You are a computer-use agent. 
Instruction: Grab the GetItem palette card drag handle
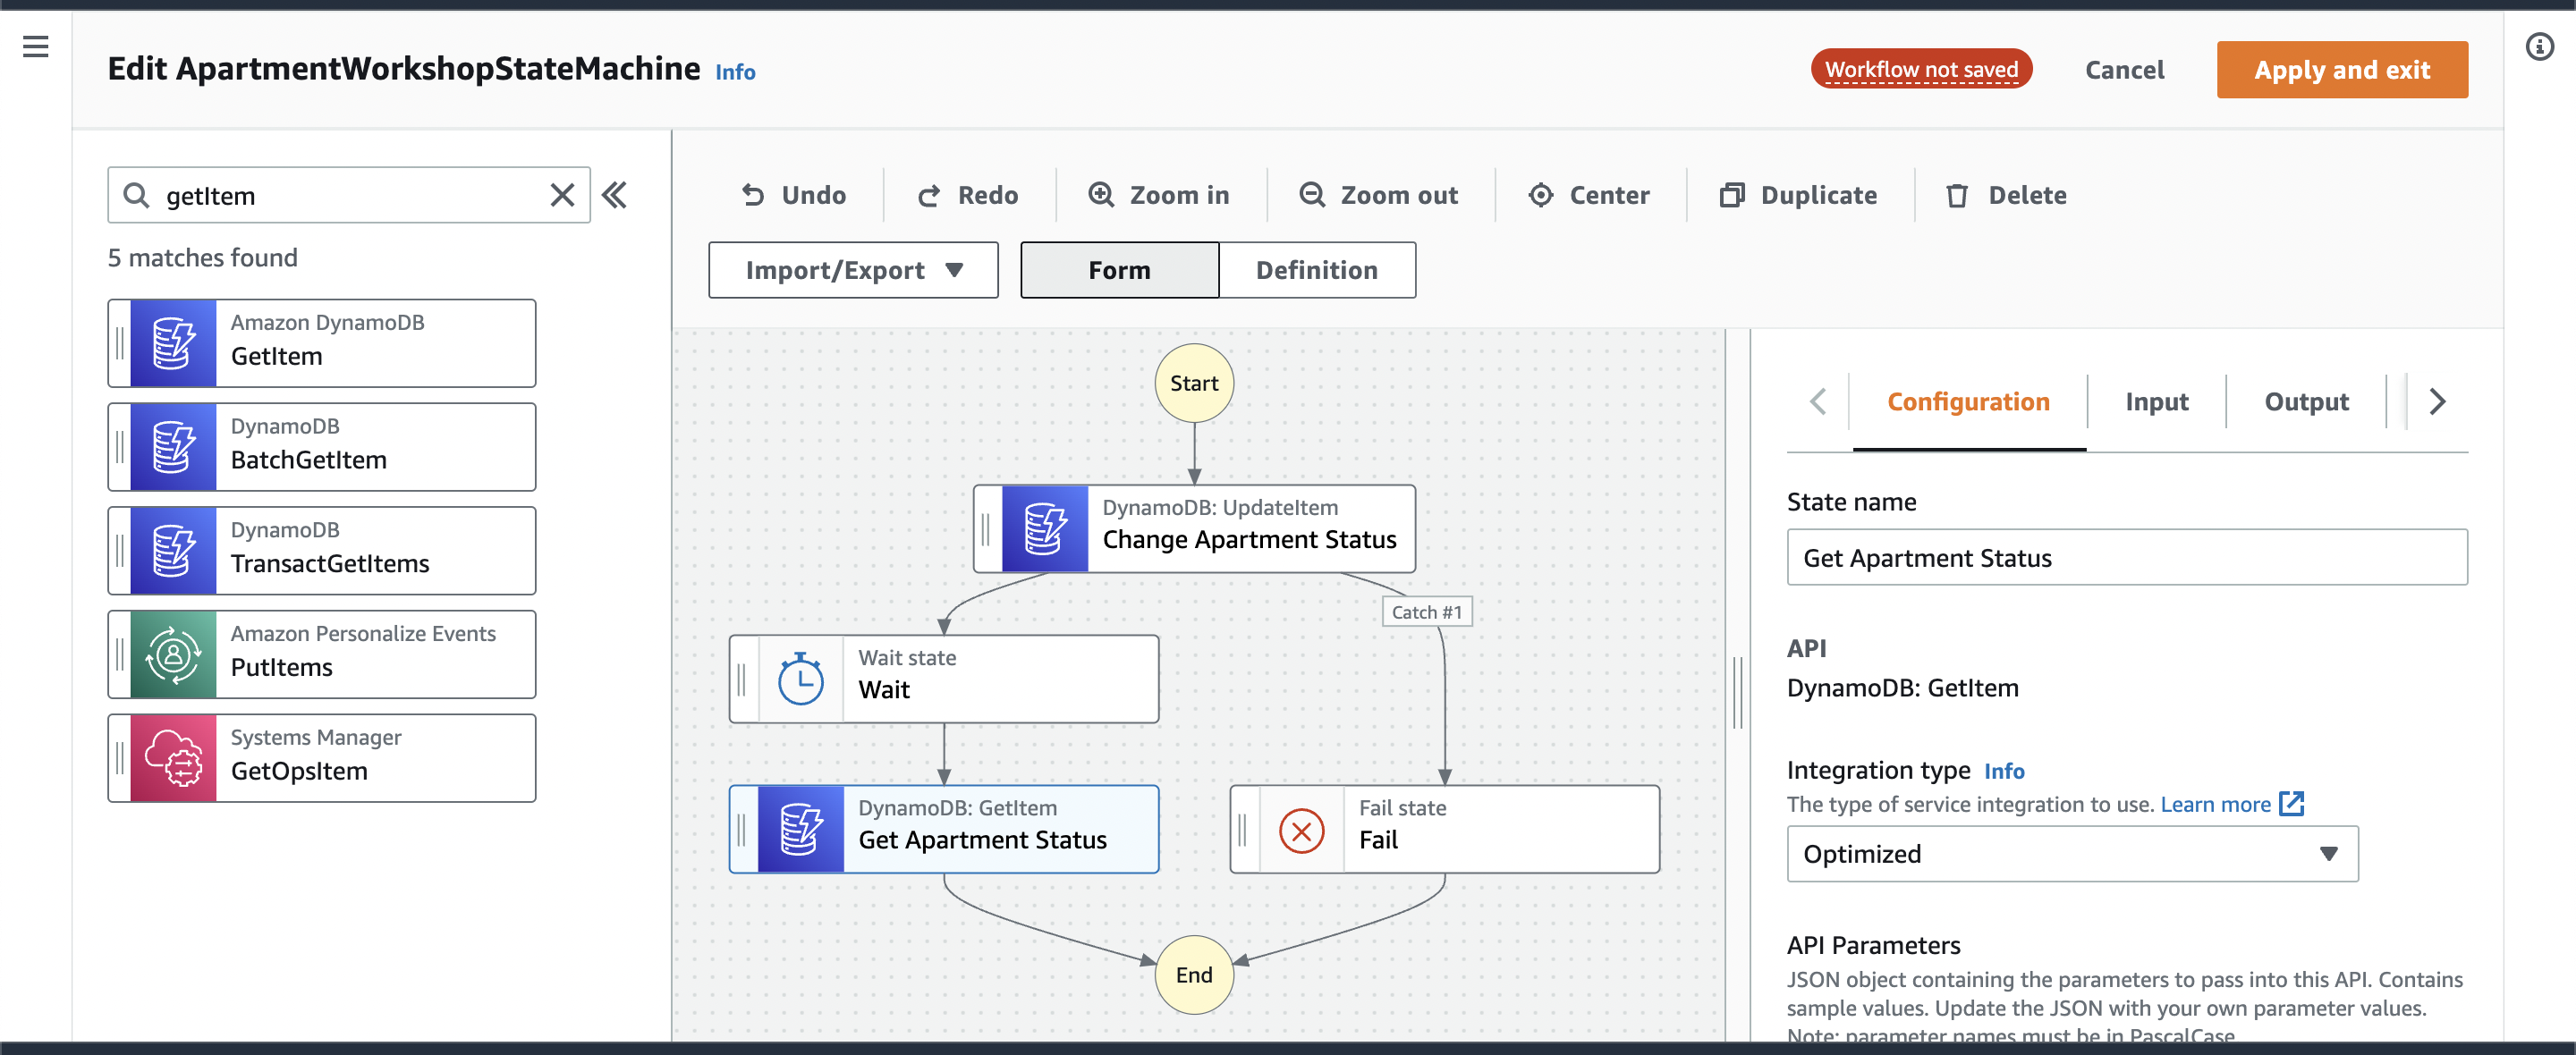pos(120,343)
